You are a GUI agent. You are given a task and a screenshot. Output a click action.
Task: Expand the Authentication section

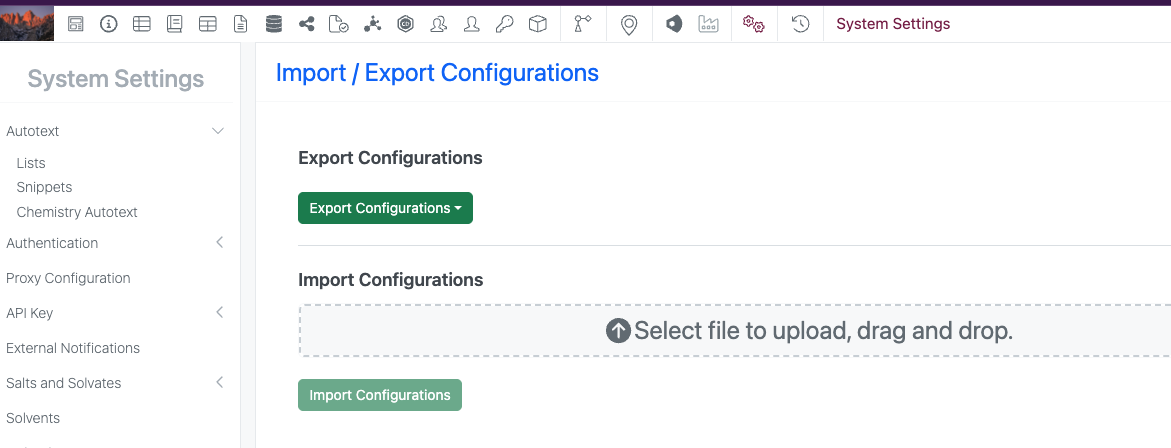tap(219, 243)
